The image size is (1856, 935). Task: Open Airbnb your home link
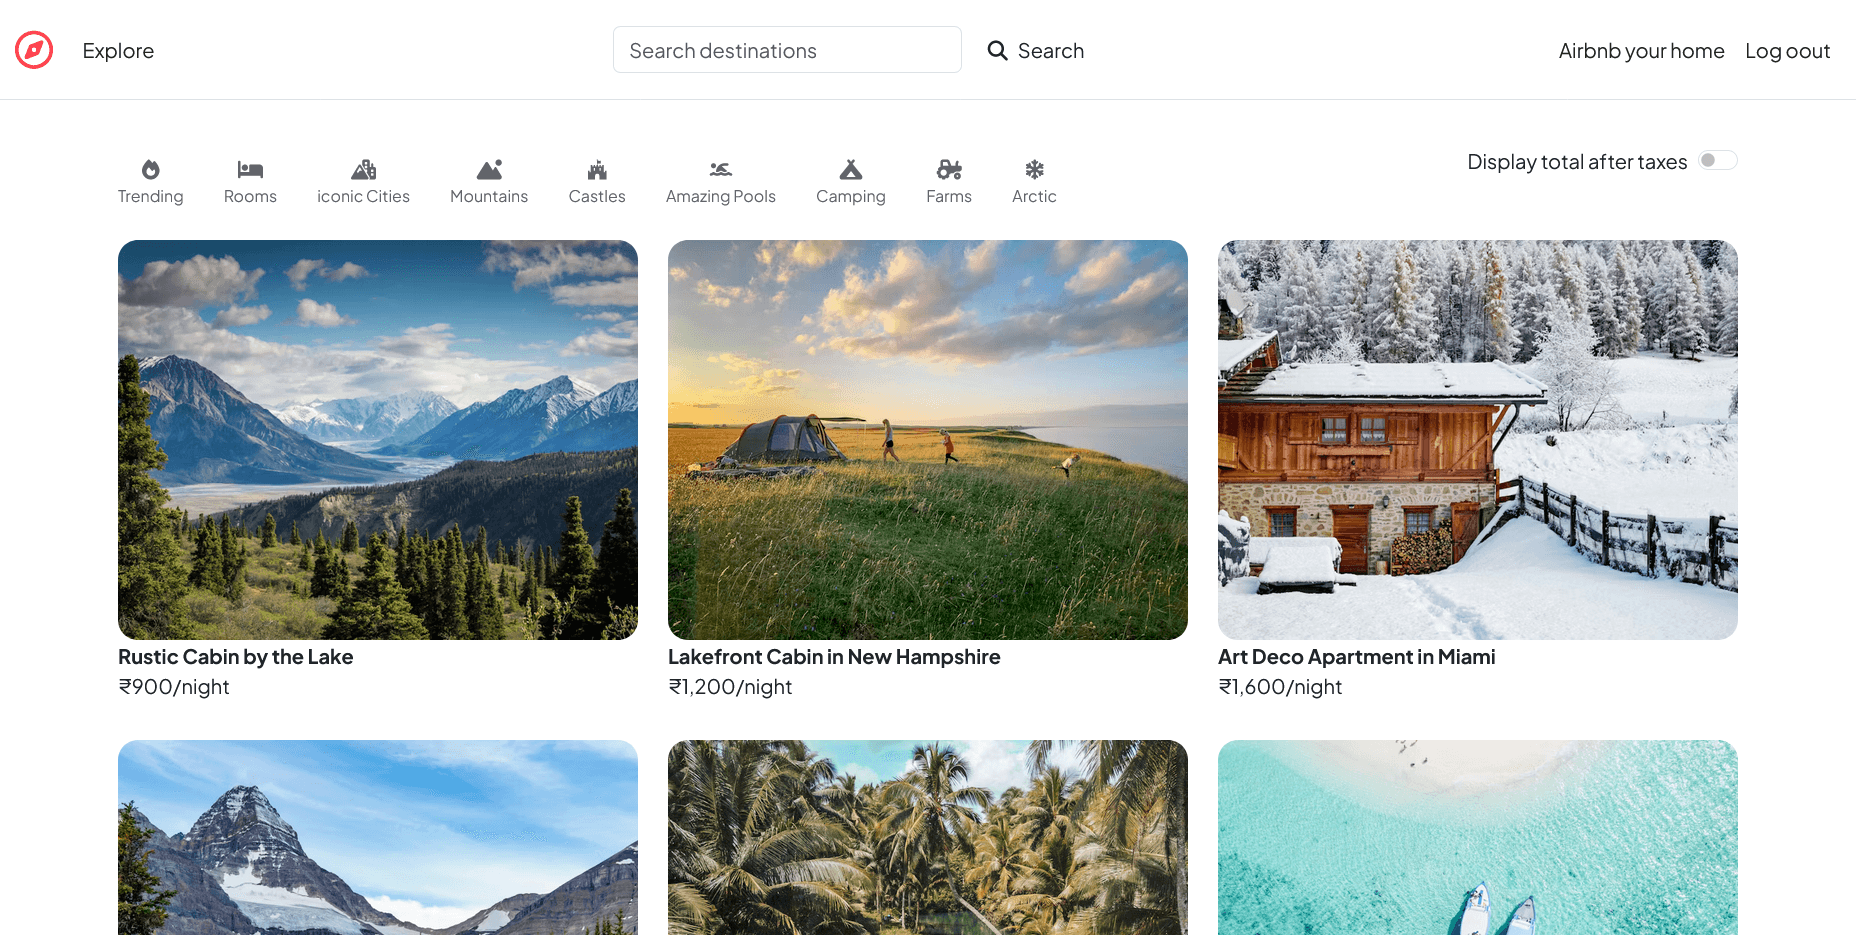tap(1641, 51)
